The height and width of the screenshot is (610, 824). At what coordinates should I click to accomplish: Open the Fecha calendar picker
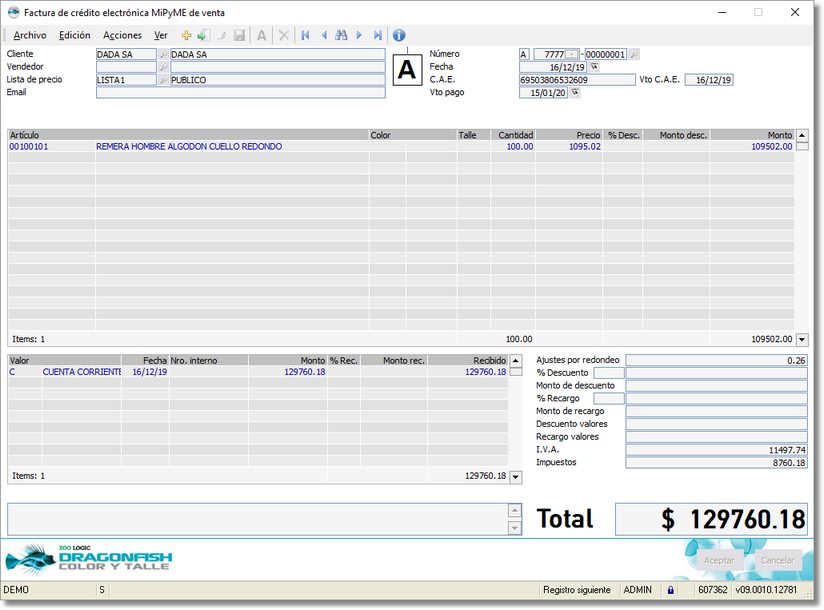[594, 67]
